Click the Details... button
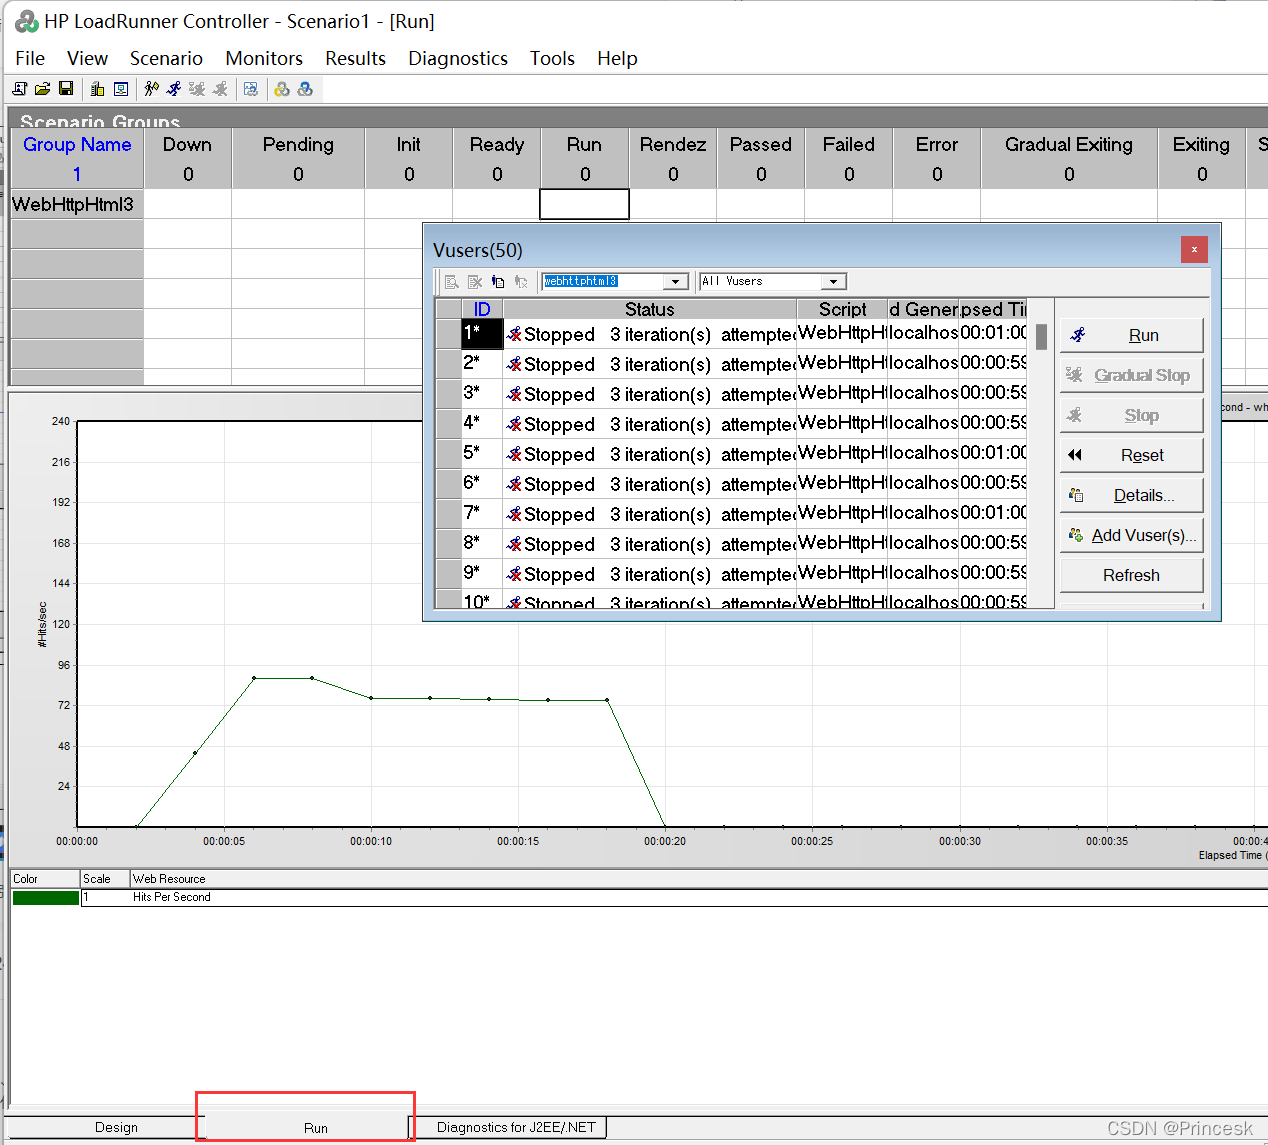Screen dimensions: 1268x1145 pos(1131,495)
